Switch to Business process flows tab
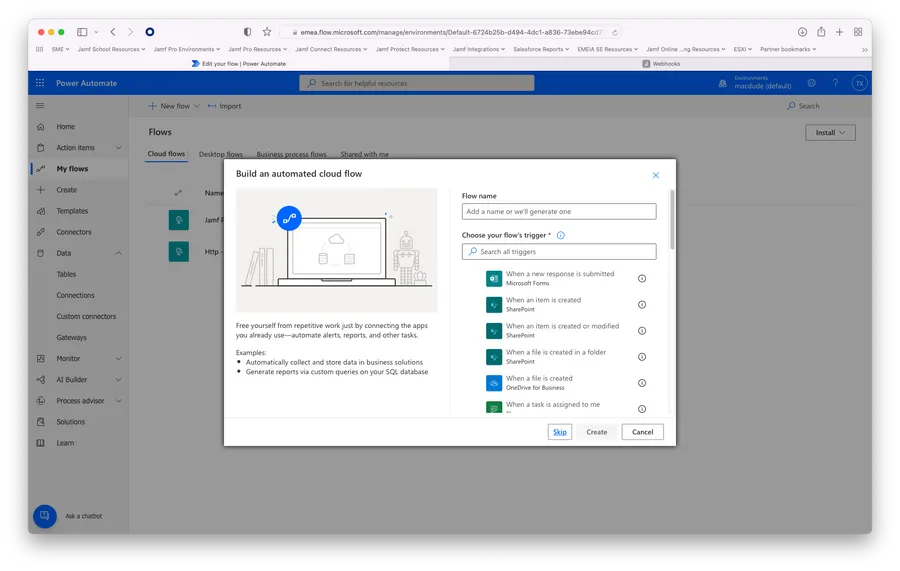 (292, 154)
